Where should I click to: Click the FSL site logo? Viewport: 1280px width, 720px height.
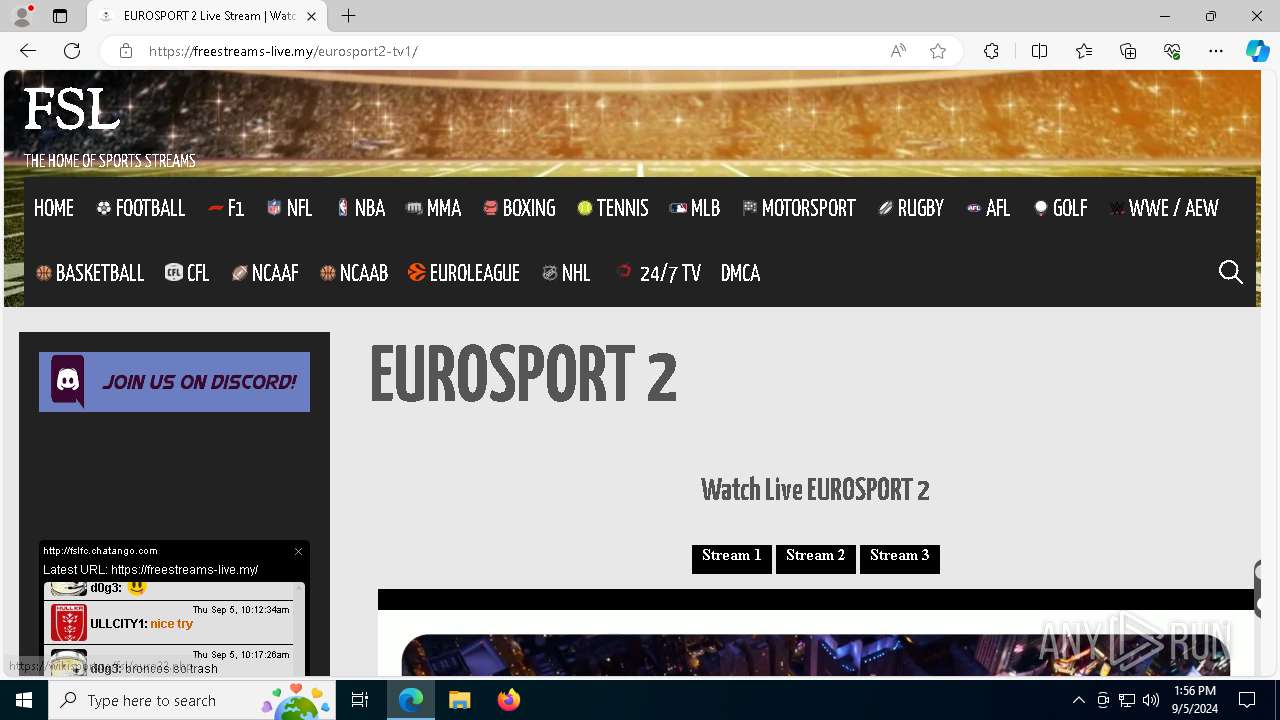point(72,109)
